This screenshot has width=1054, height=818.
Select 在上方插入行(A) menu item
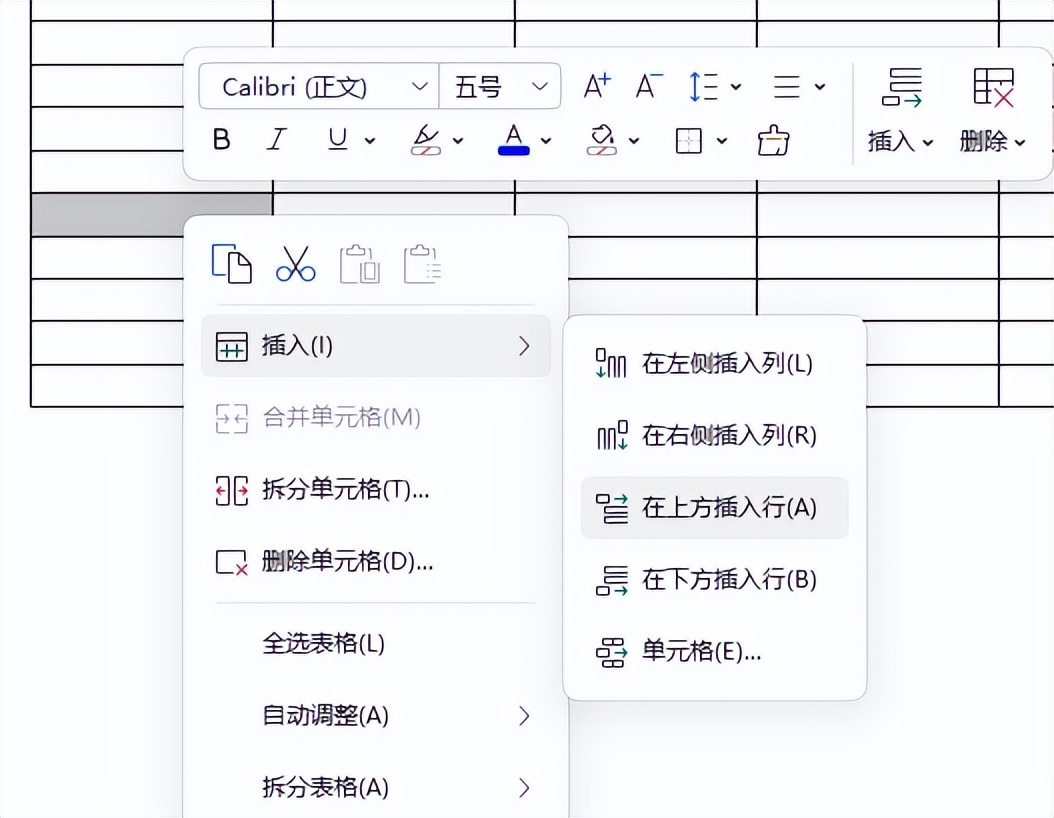pos(714,508)
